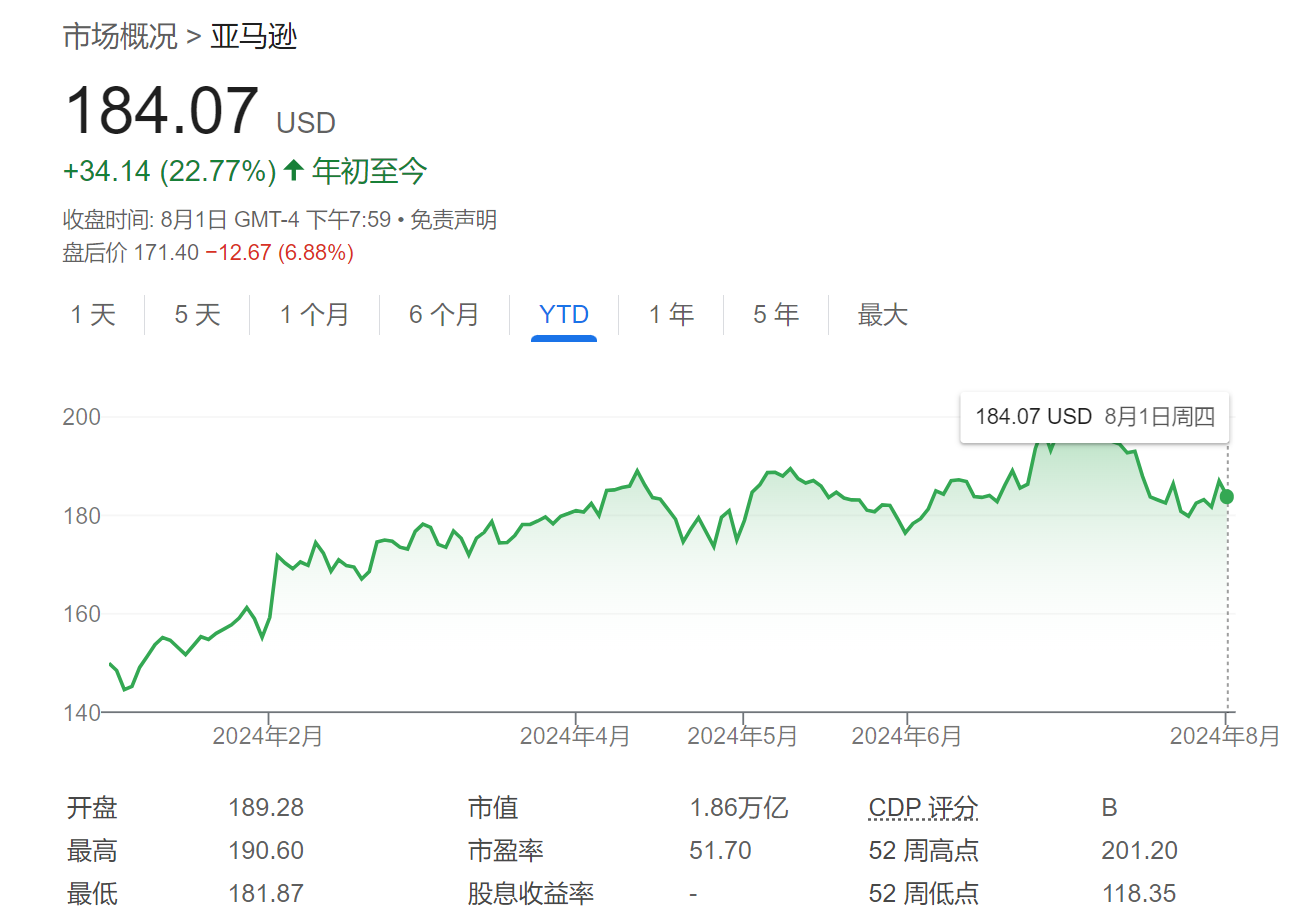This screenshot has width=1307, height=921.
Task: Open the 1个月 chart view
Action: pos(314,314)
